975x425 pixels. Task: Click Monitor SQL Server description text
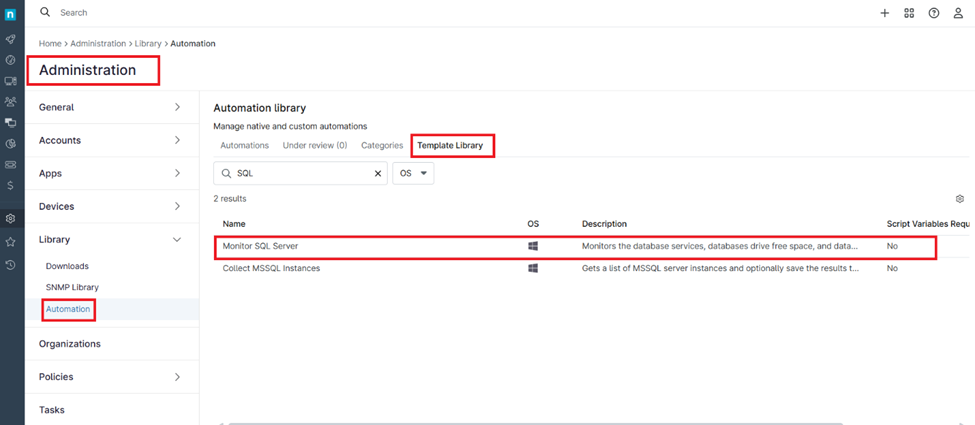pos(720,246)
